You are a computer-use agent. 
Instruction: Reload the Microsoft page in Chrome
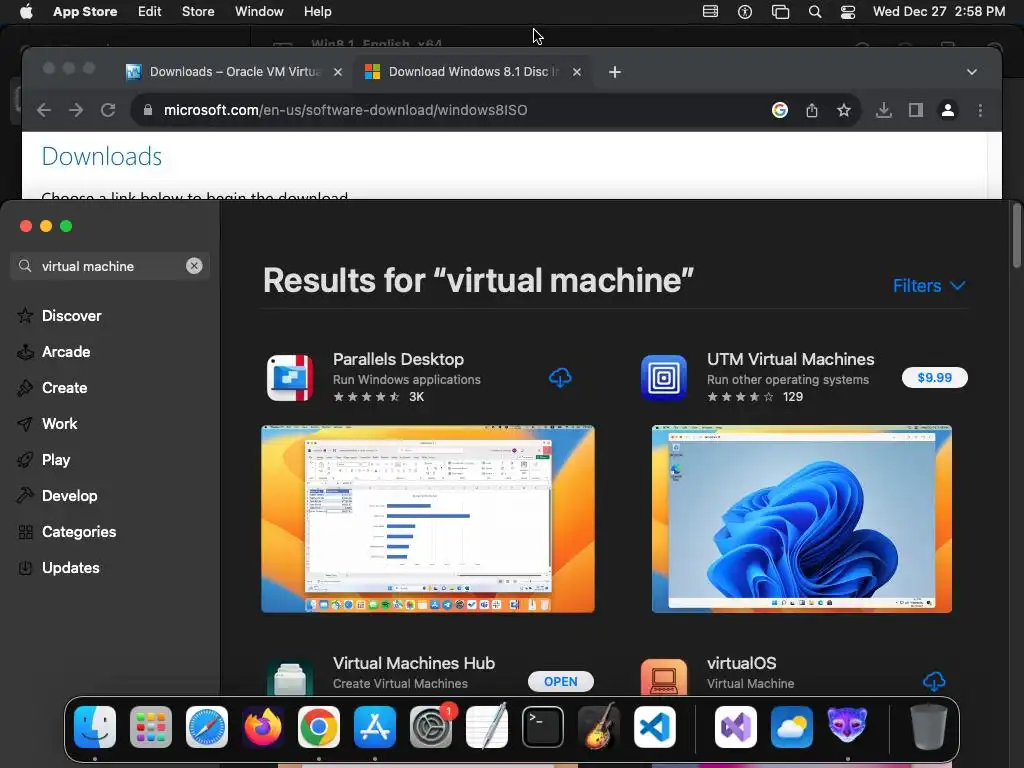coord(108,110)
